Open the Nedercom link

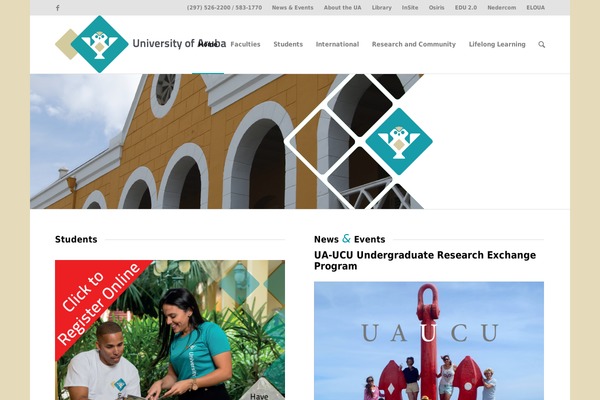coord(501,8)
